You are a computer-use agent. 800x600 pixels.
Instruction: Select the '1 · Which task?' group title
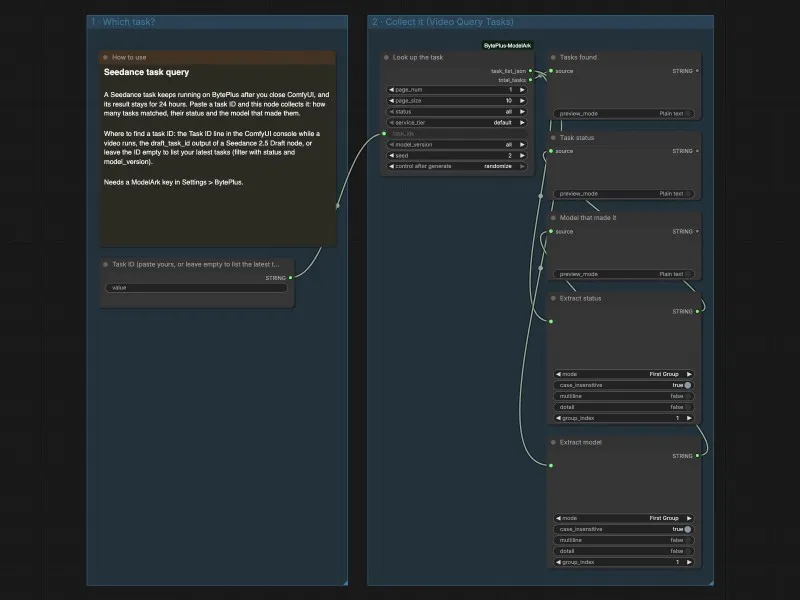coord(123,22)
